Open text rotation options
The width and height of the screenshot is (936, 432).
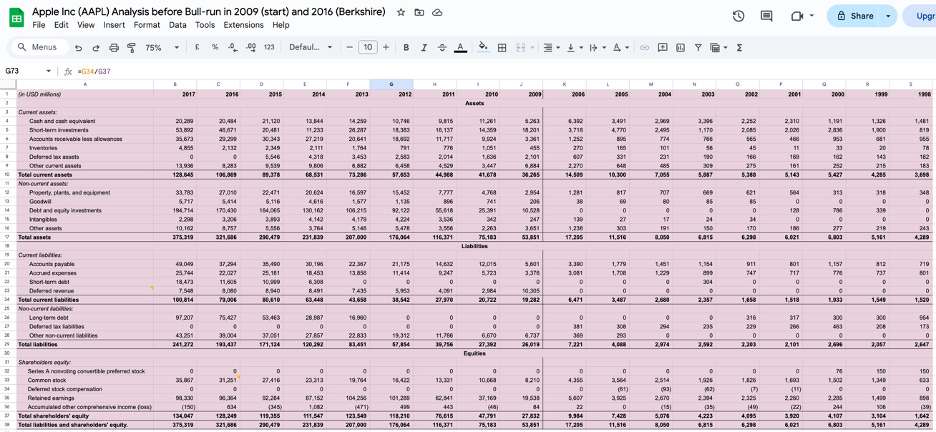pyautogui.click(x=620, y=47)
